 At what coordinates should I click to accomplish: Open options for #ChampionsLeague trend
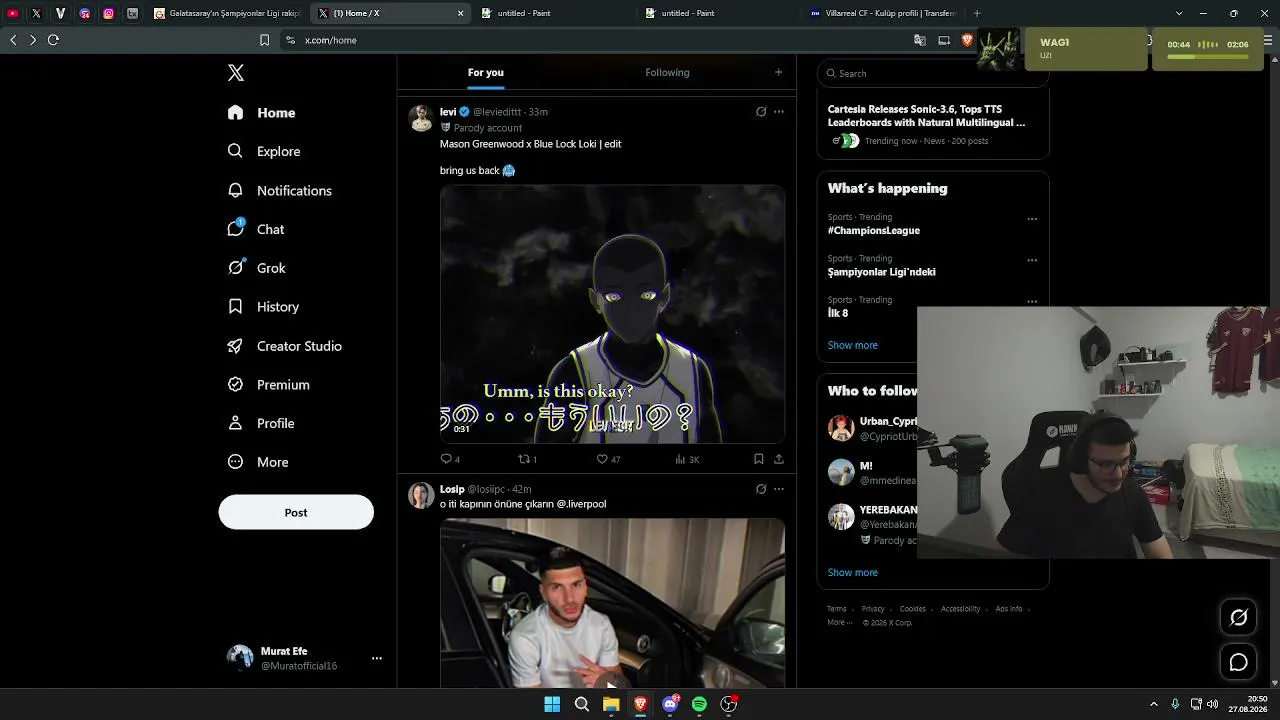(1032, 219)
